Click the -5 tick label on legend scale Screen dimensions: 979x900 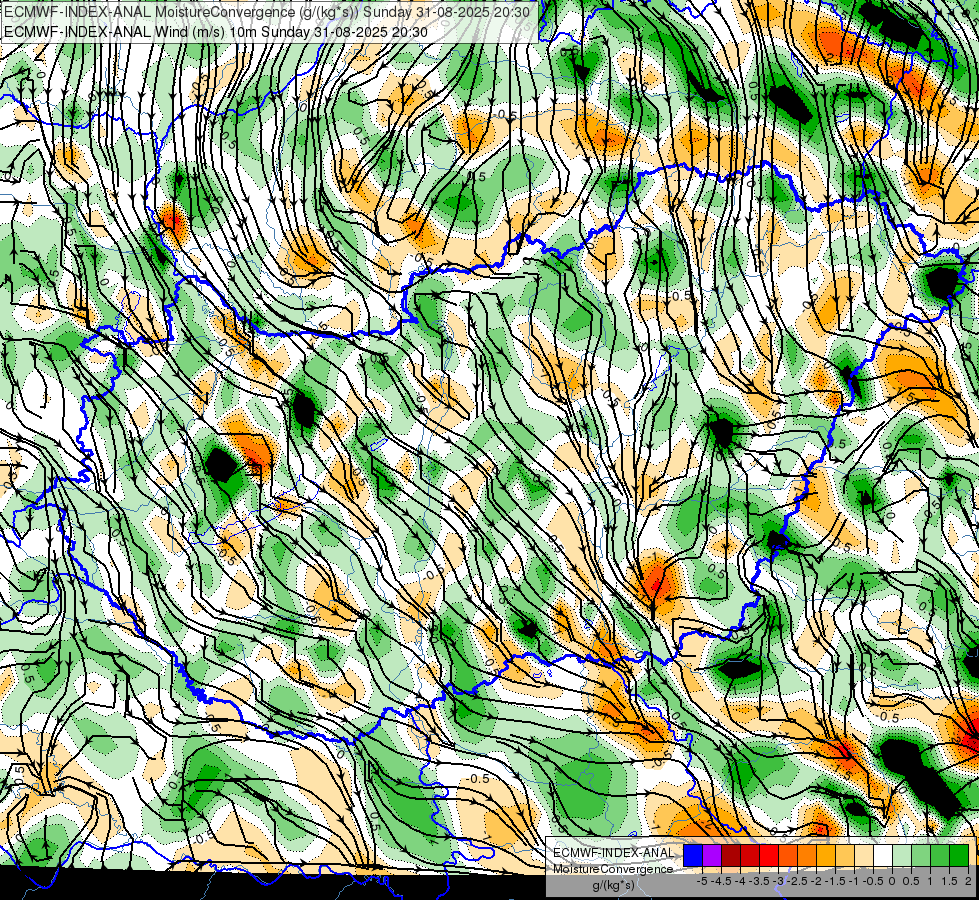(x=702, y=881)
